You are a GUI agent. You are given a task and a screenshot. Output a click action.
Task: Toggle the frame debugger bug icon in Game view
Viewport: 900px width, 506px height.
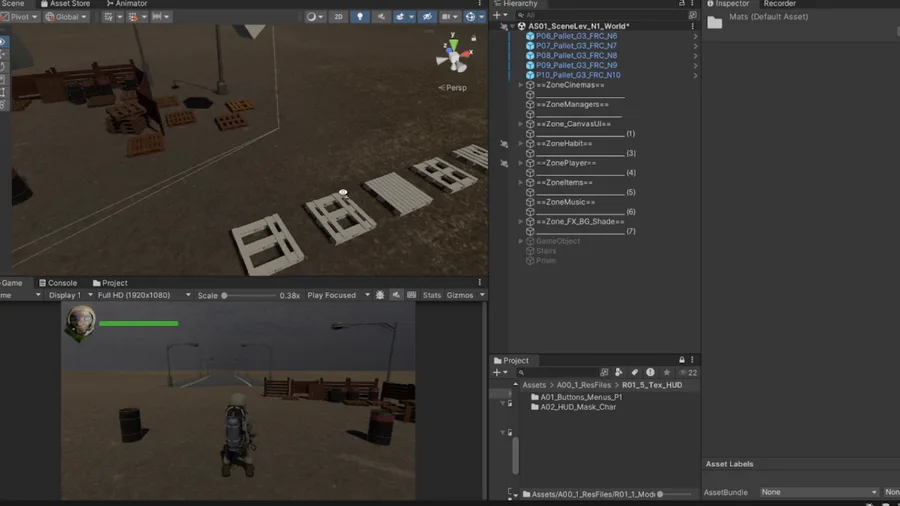click(380, 295)
